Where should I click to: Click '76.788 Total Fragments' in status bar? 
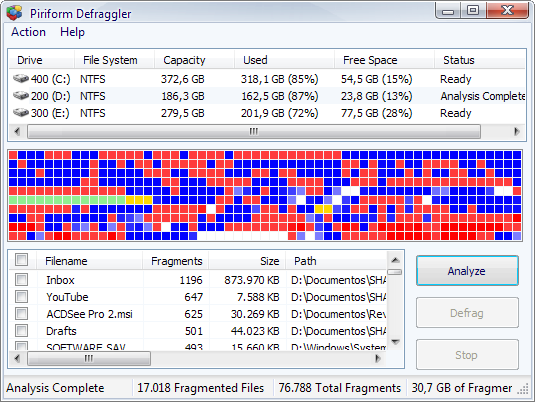coord(339,388)
